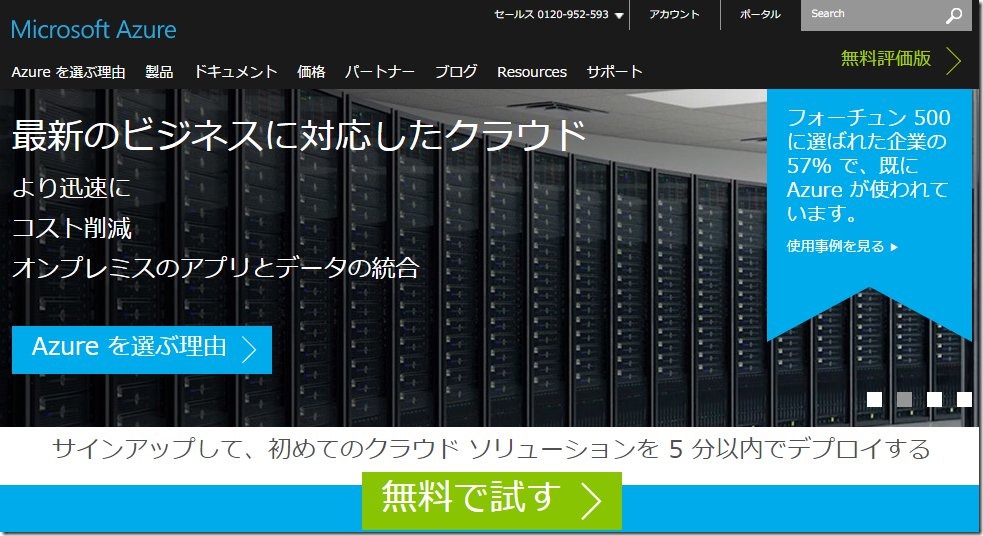983x536 pixels.
Task: Click the 無料評価版 link
Action: [x=886, y=58]
